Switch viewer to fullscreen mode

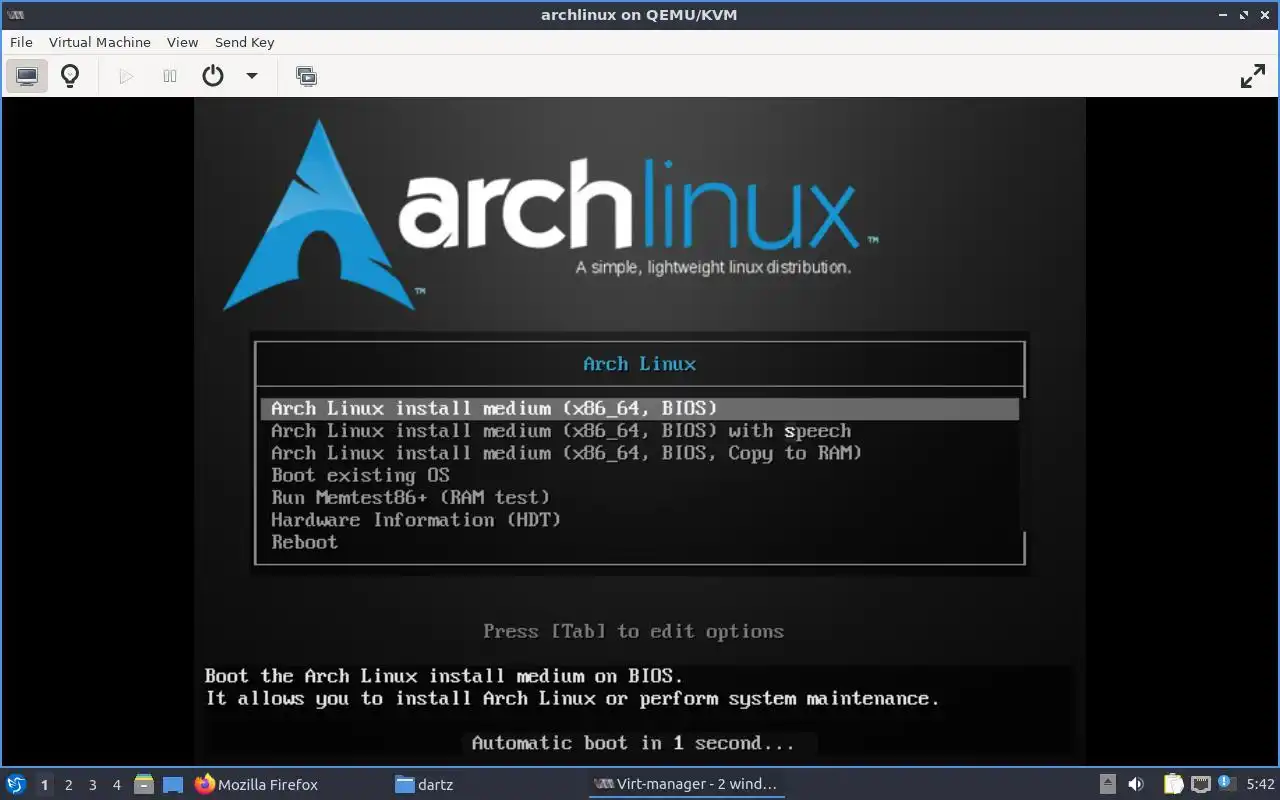(x=1253, y=76)
